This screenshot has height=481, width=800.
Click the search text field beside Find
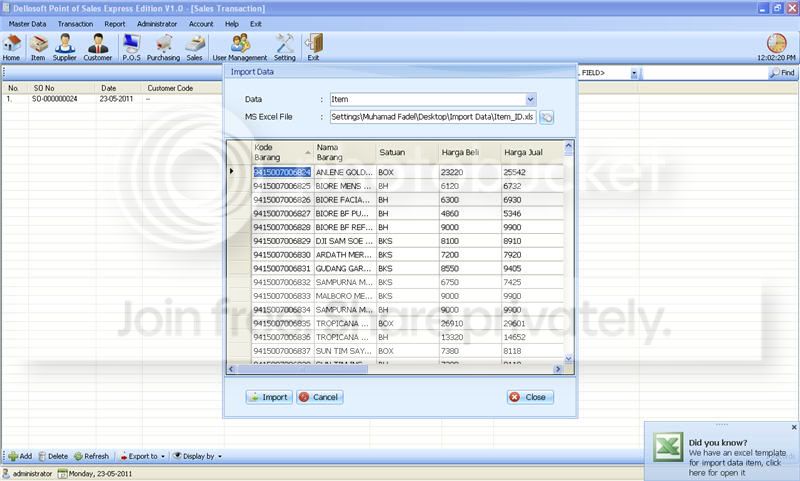coord(705,73)
